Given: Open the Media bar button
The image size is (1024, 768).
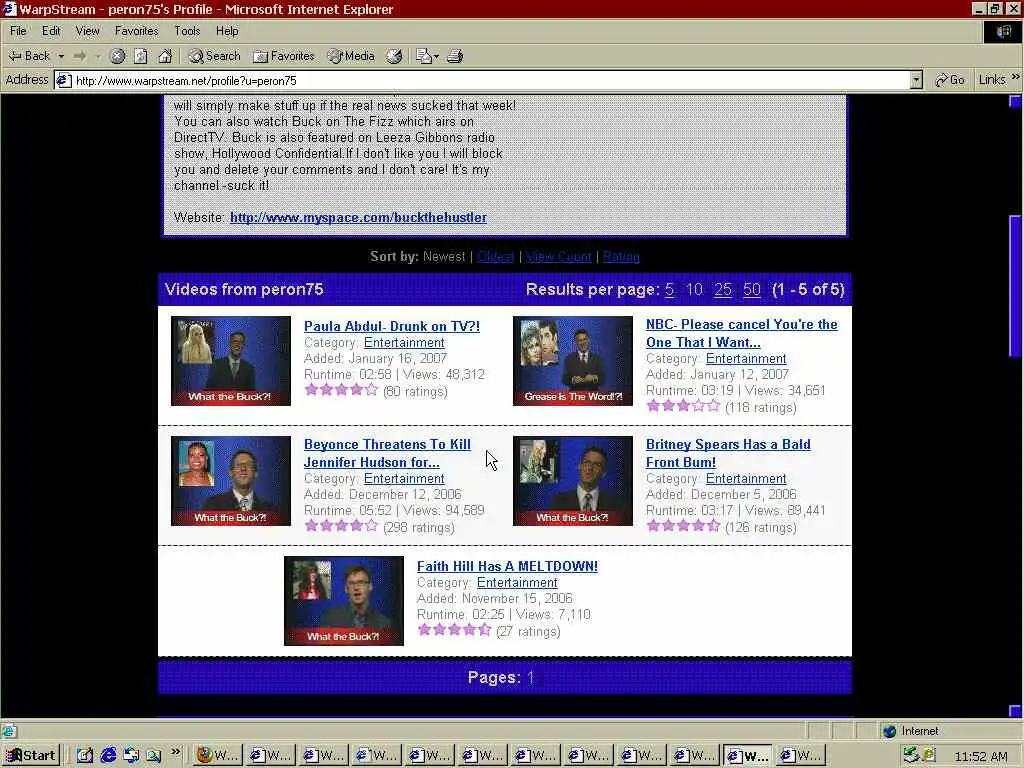Looking at the screenshot, I should (x=351, y=56).
